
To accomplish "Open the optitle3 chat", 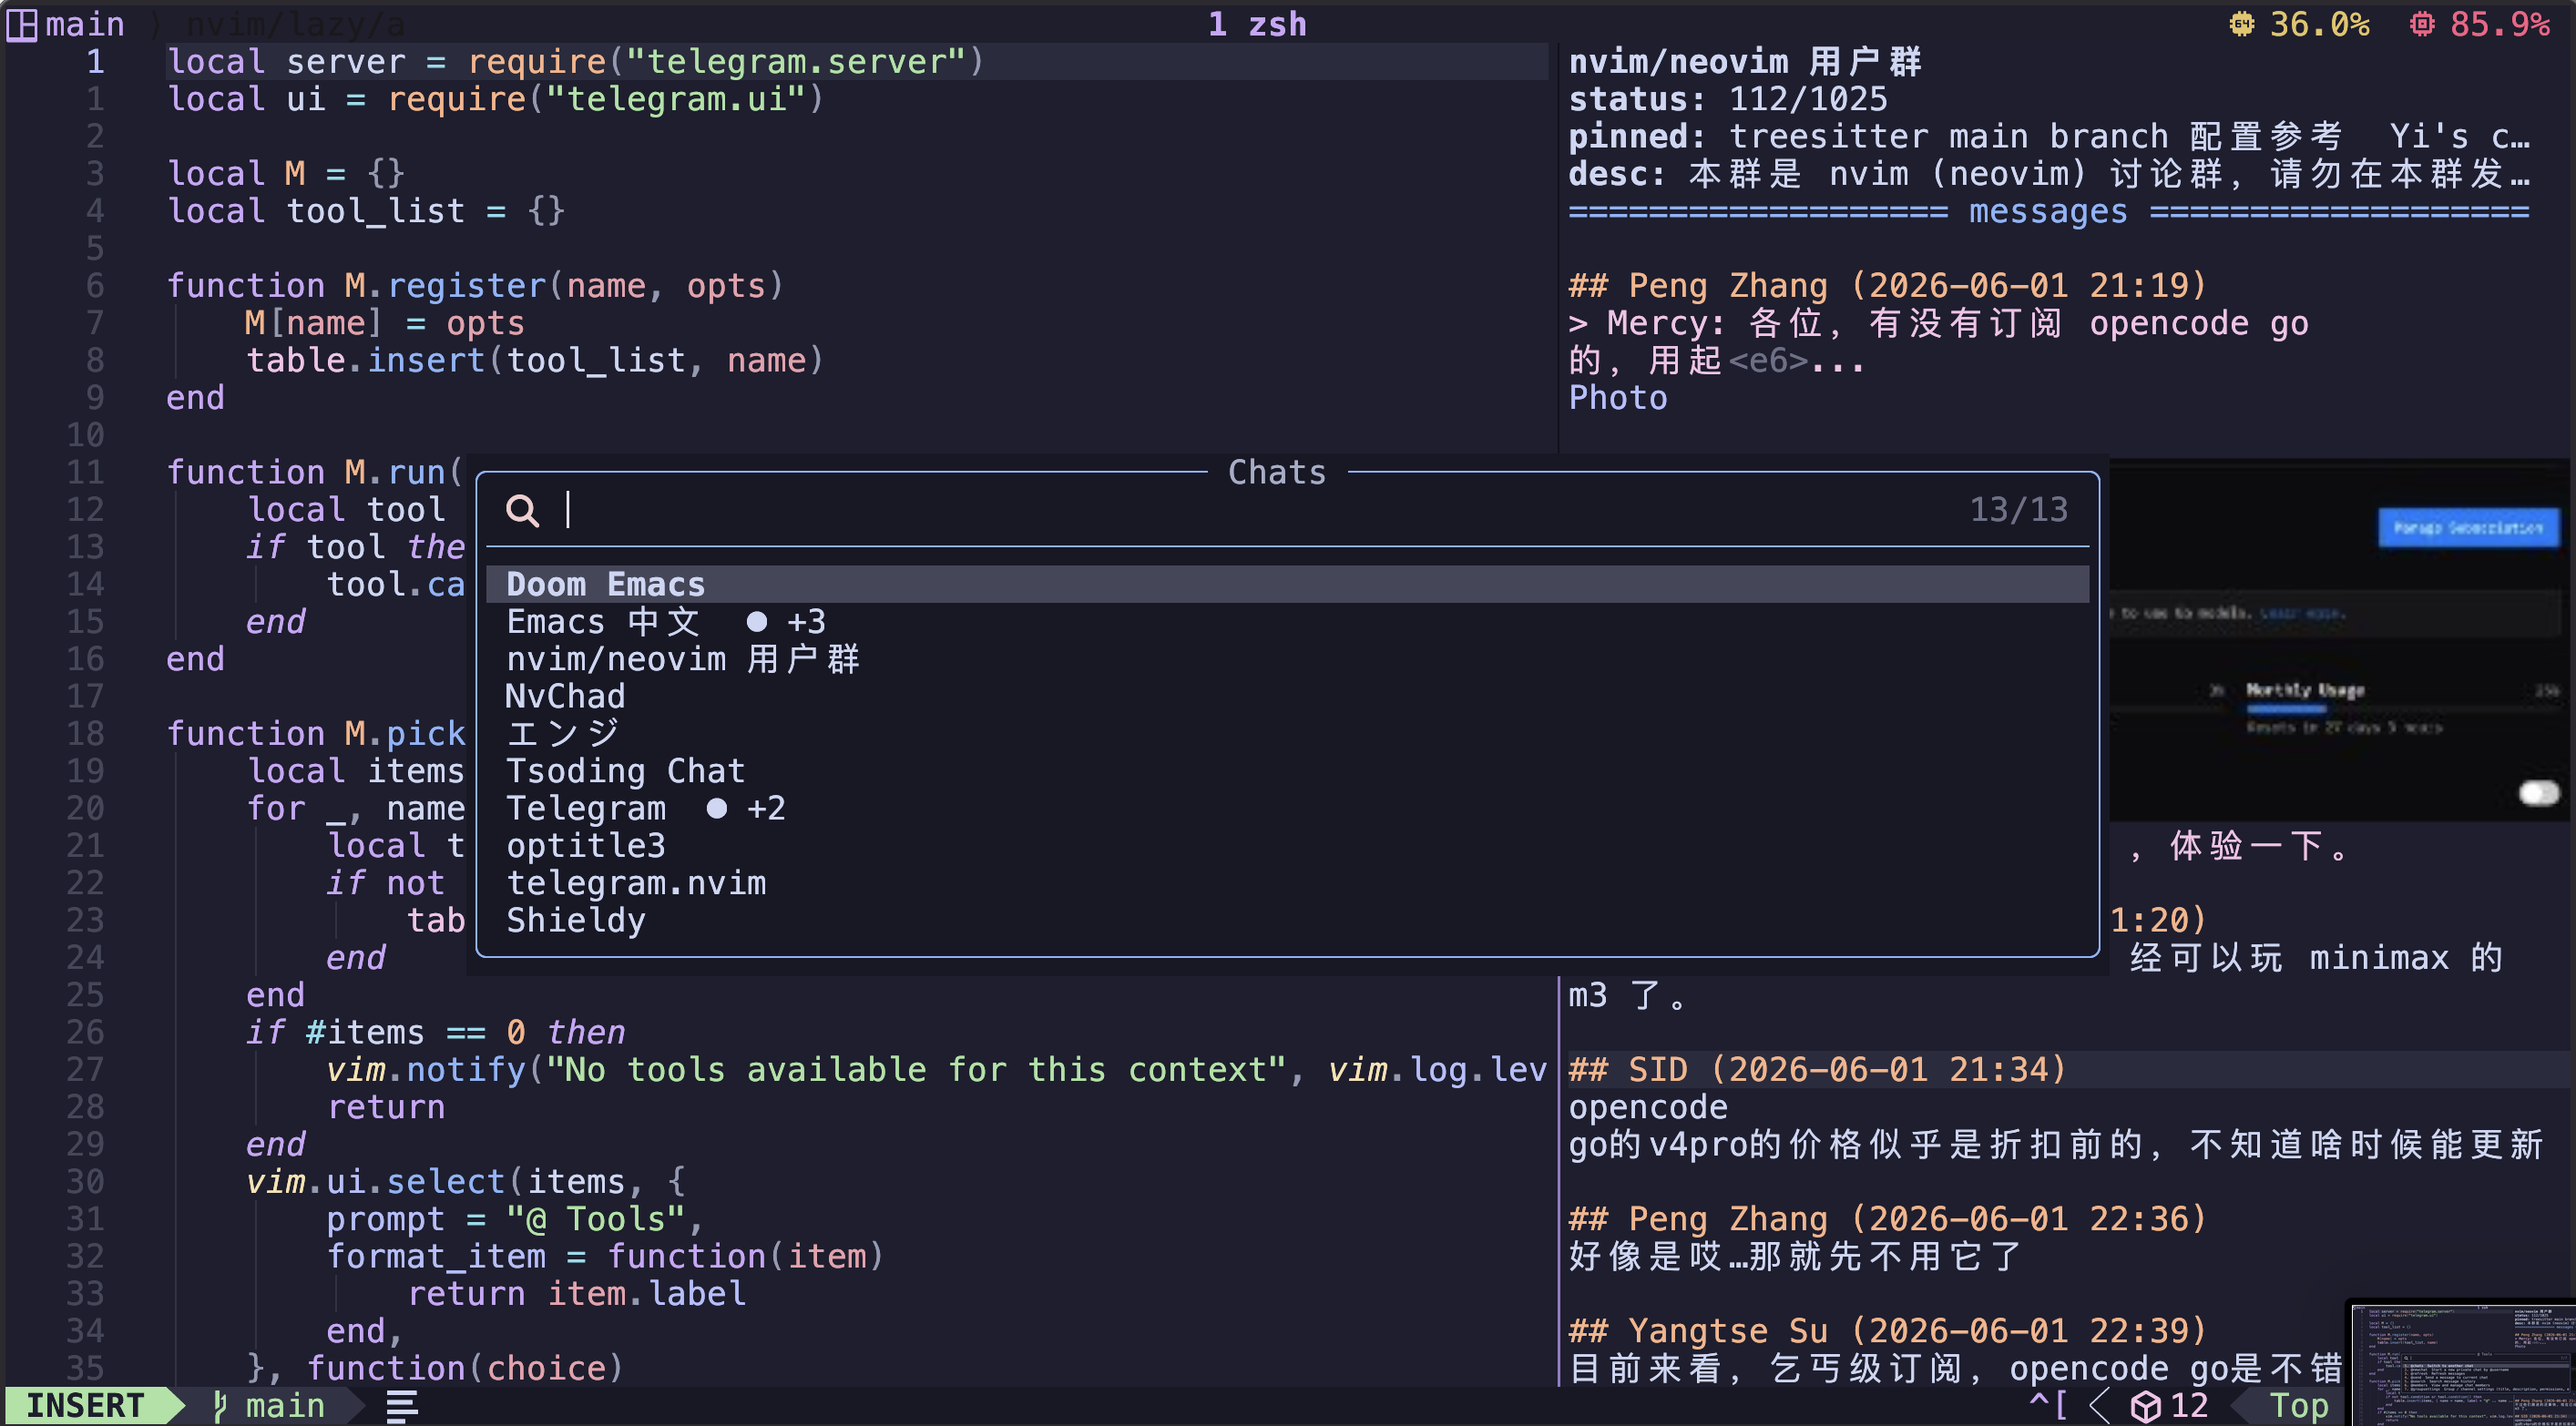I will point(1287,846).
